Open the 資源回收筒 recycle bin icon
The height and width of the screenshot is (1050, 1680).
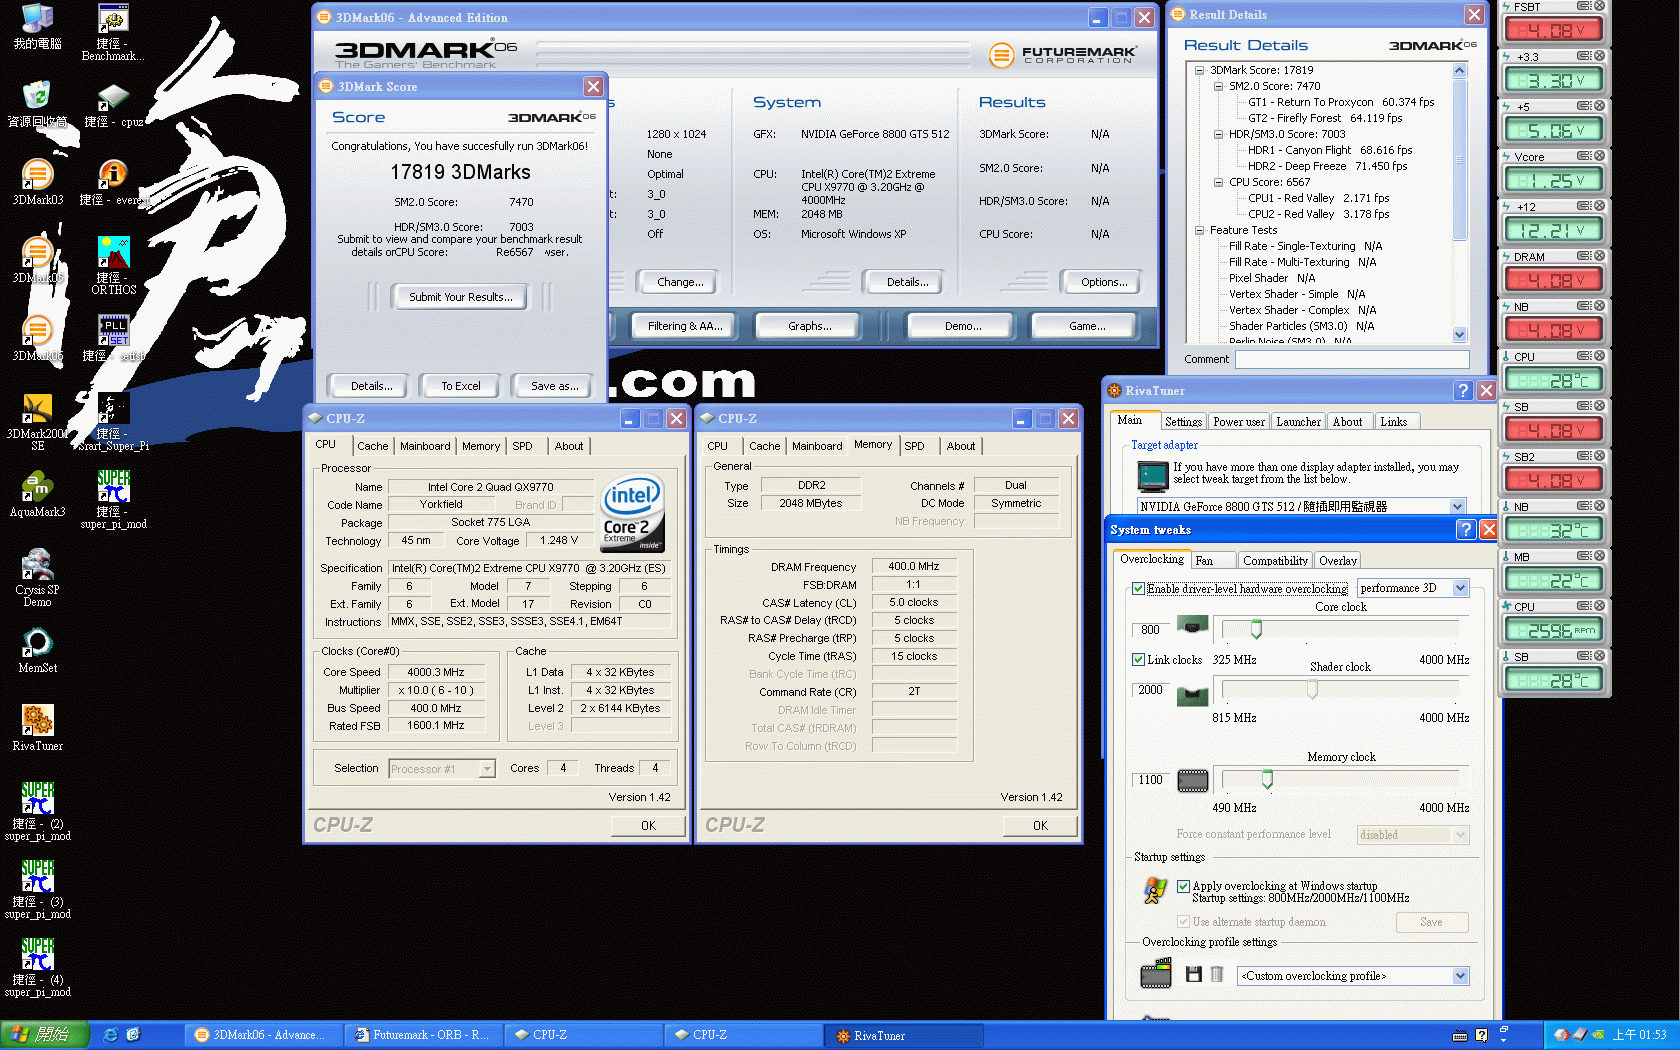(x=37, y=104)
